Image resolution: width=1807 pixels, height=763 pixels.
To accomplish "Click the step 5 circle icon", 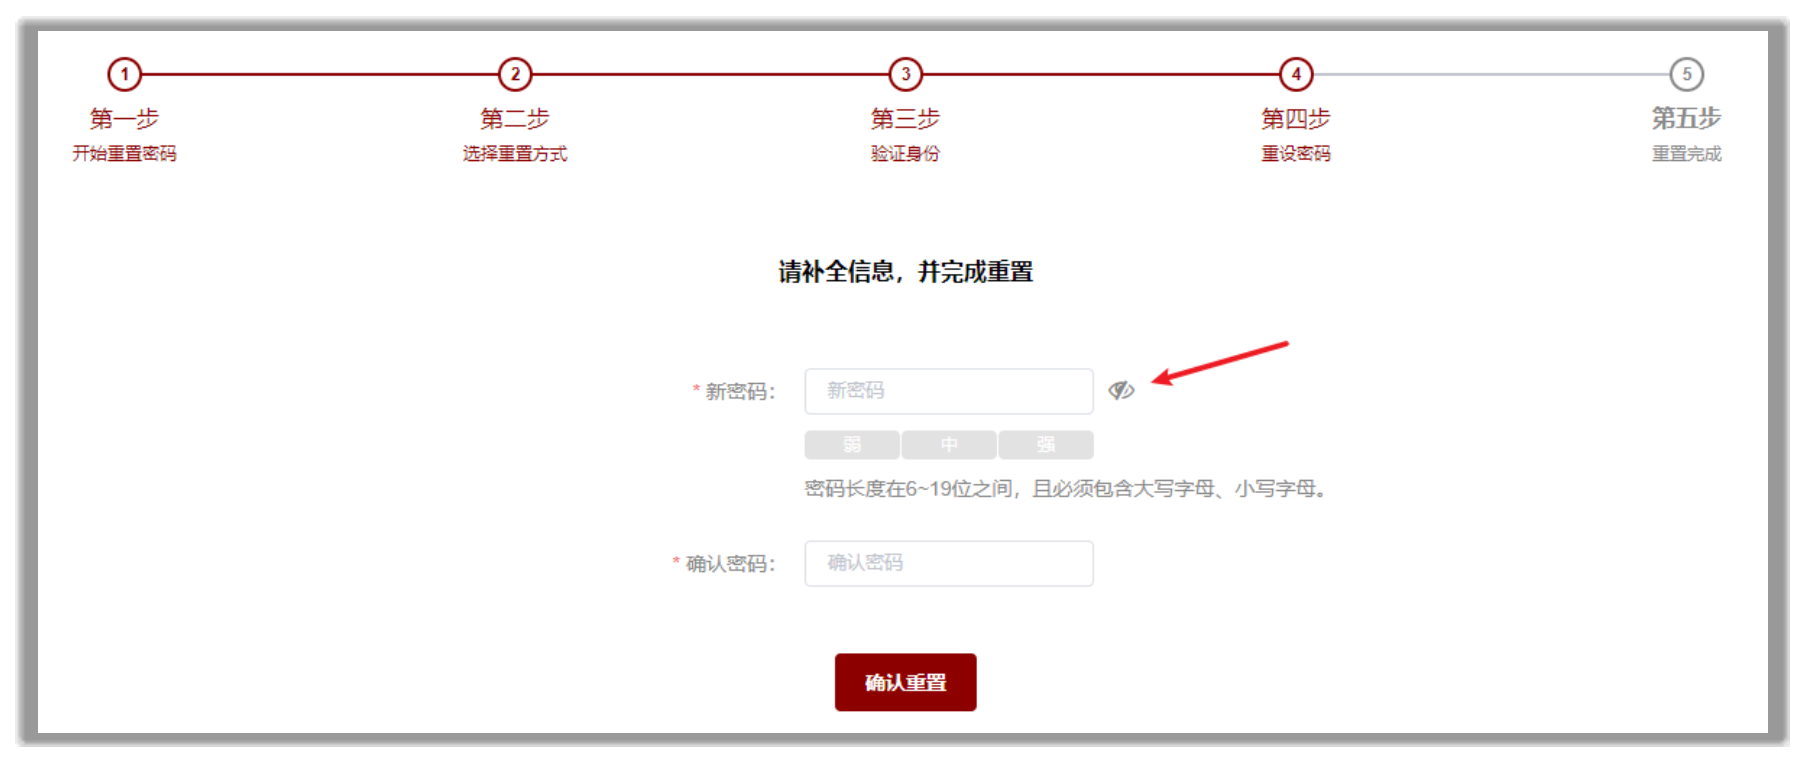I will click(1687, 74).
